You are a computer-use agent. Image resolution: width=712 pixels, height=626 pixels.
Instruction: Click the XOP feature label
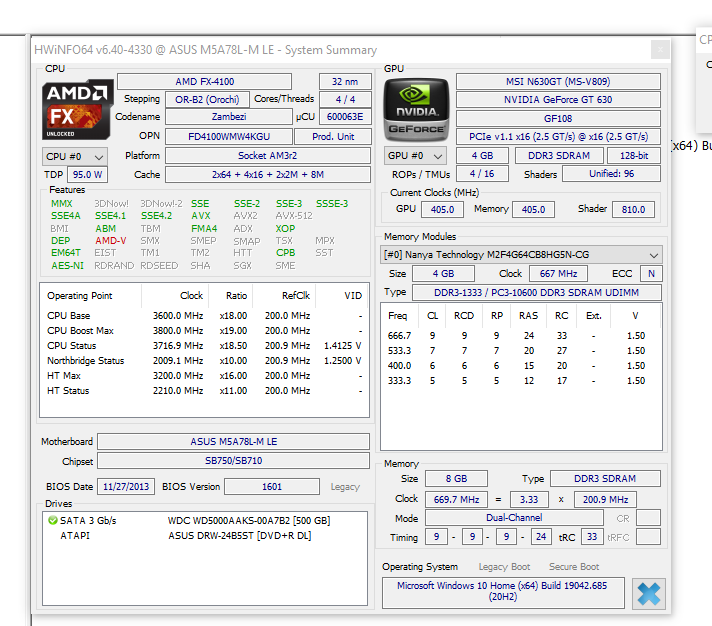(x=285, y=228)
